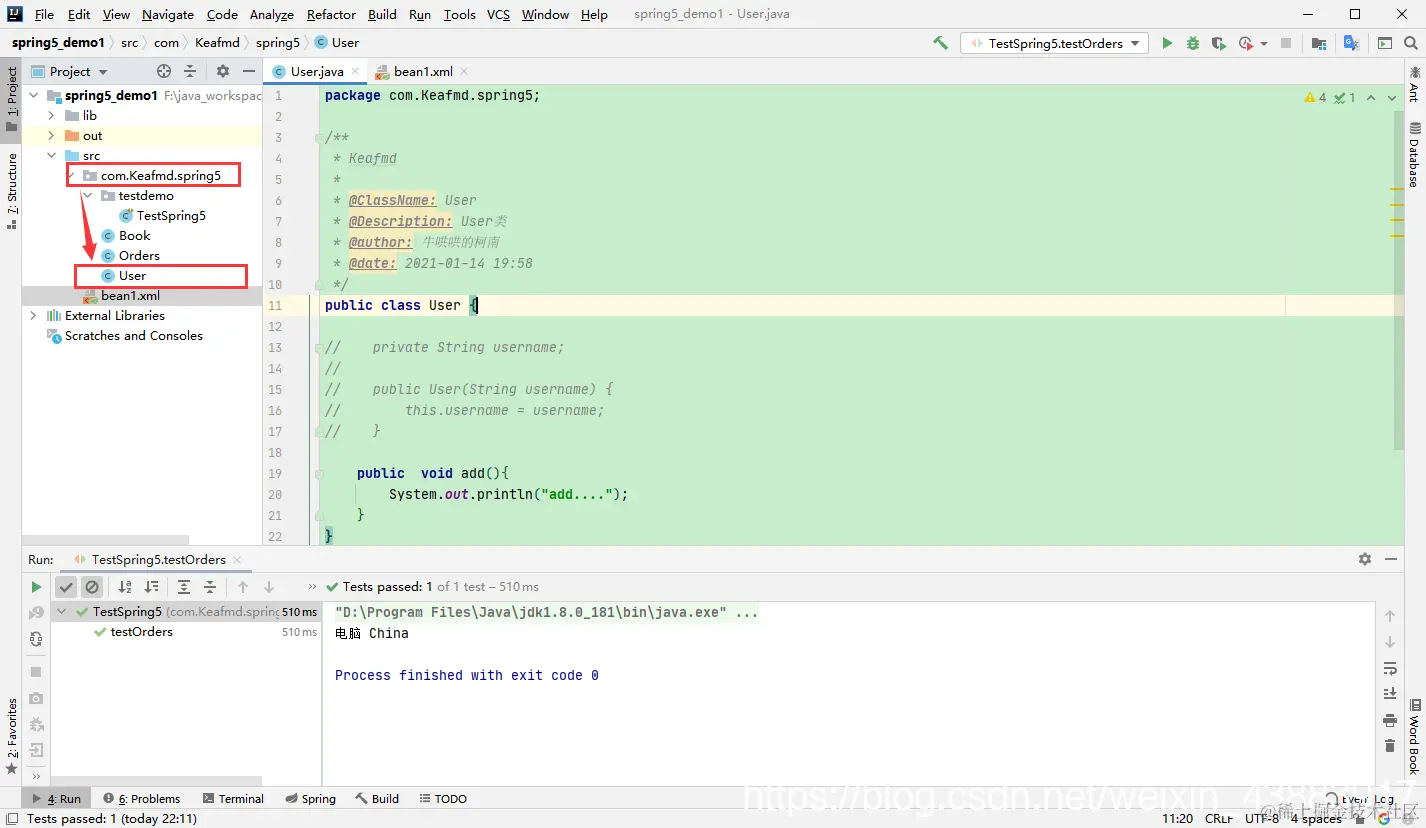Open profiler options dropdown arrow
Viewport: 1426px width, 828px height.
tap(1264, 43)
